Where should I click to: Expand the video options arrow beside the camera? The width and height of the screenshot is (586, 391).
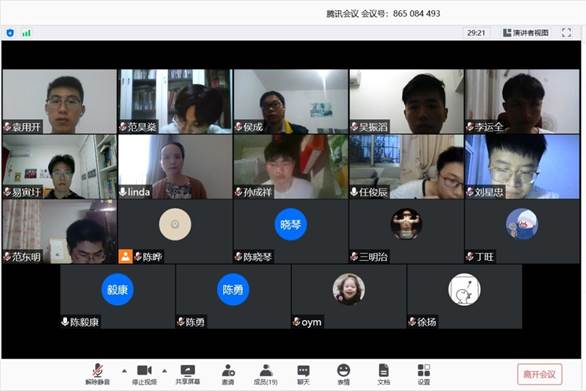coord(164,371)
